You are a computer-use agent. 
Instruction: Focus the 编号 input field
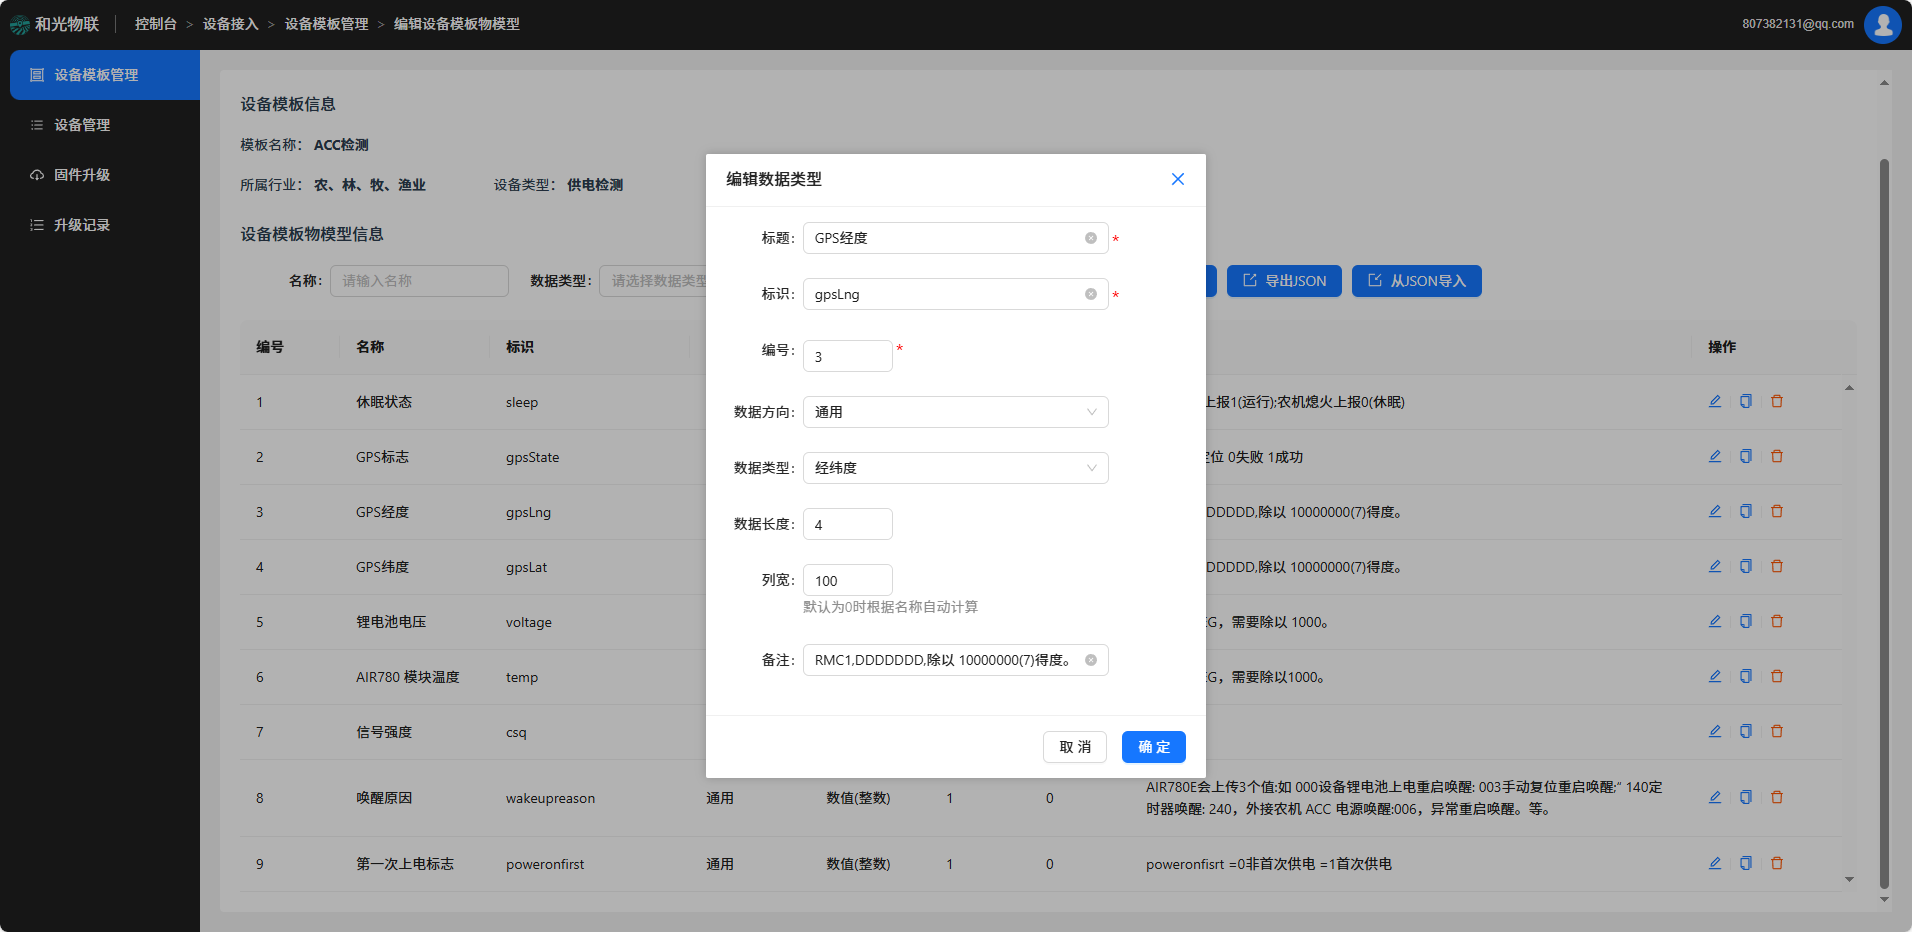[x=848, y=356]
